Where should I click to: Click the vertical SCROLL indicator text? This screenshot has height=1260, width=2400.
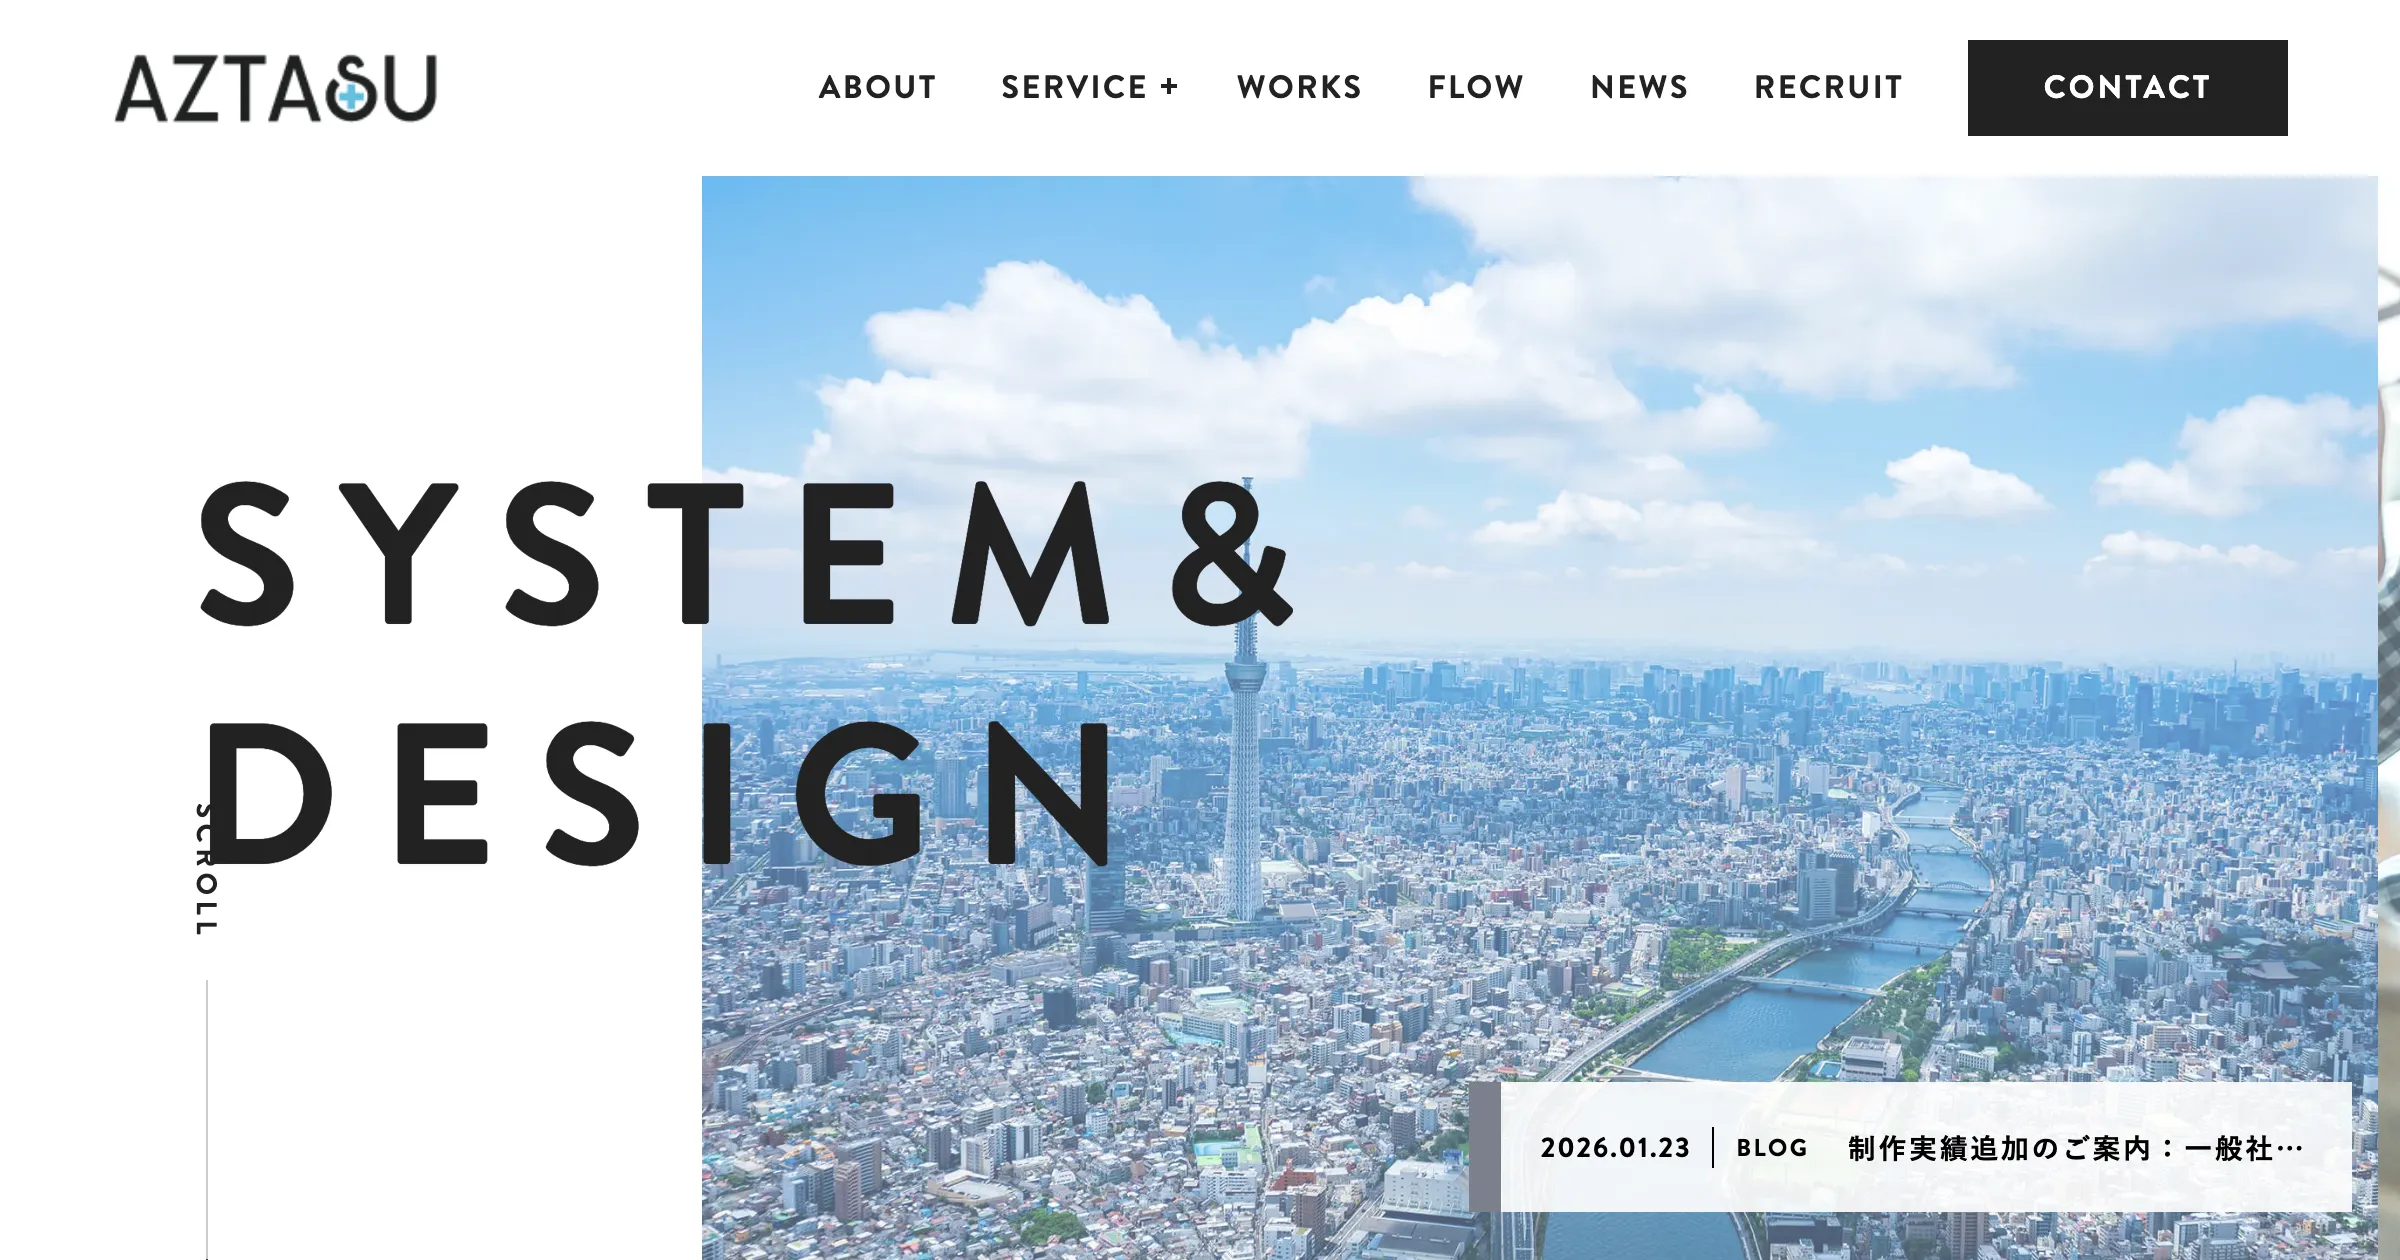pos(205,868)
